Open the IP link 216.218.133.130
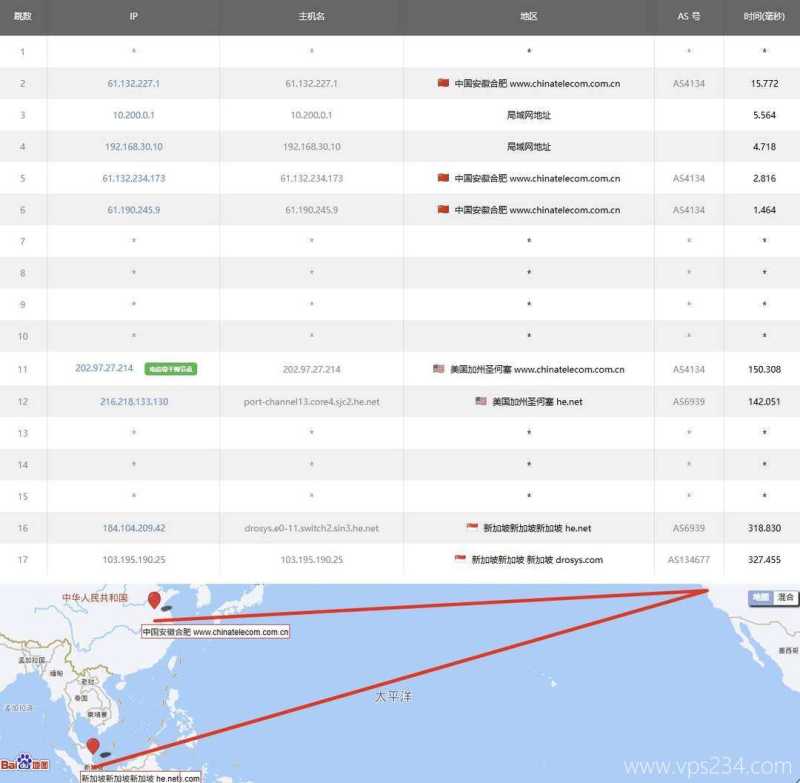Viewport: 800px width, 783px height. point(133,401)
